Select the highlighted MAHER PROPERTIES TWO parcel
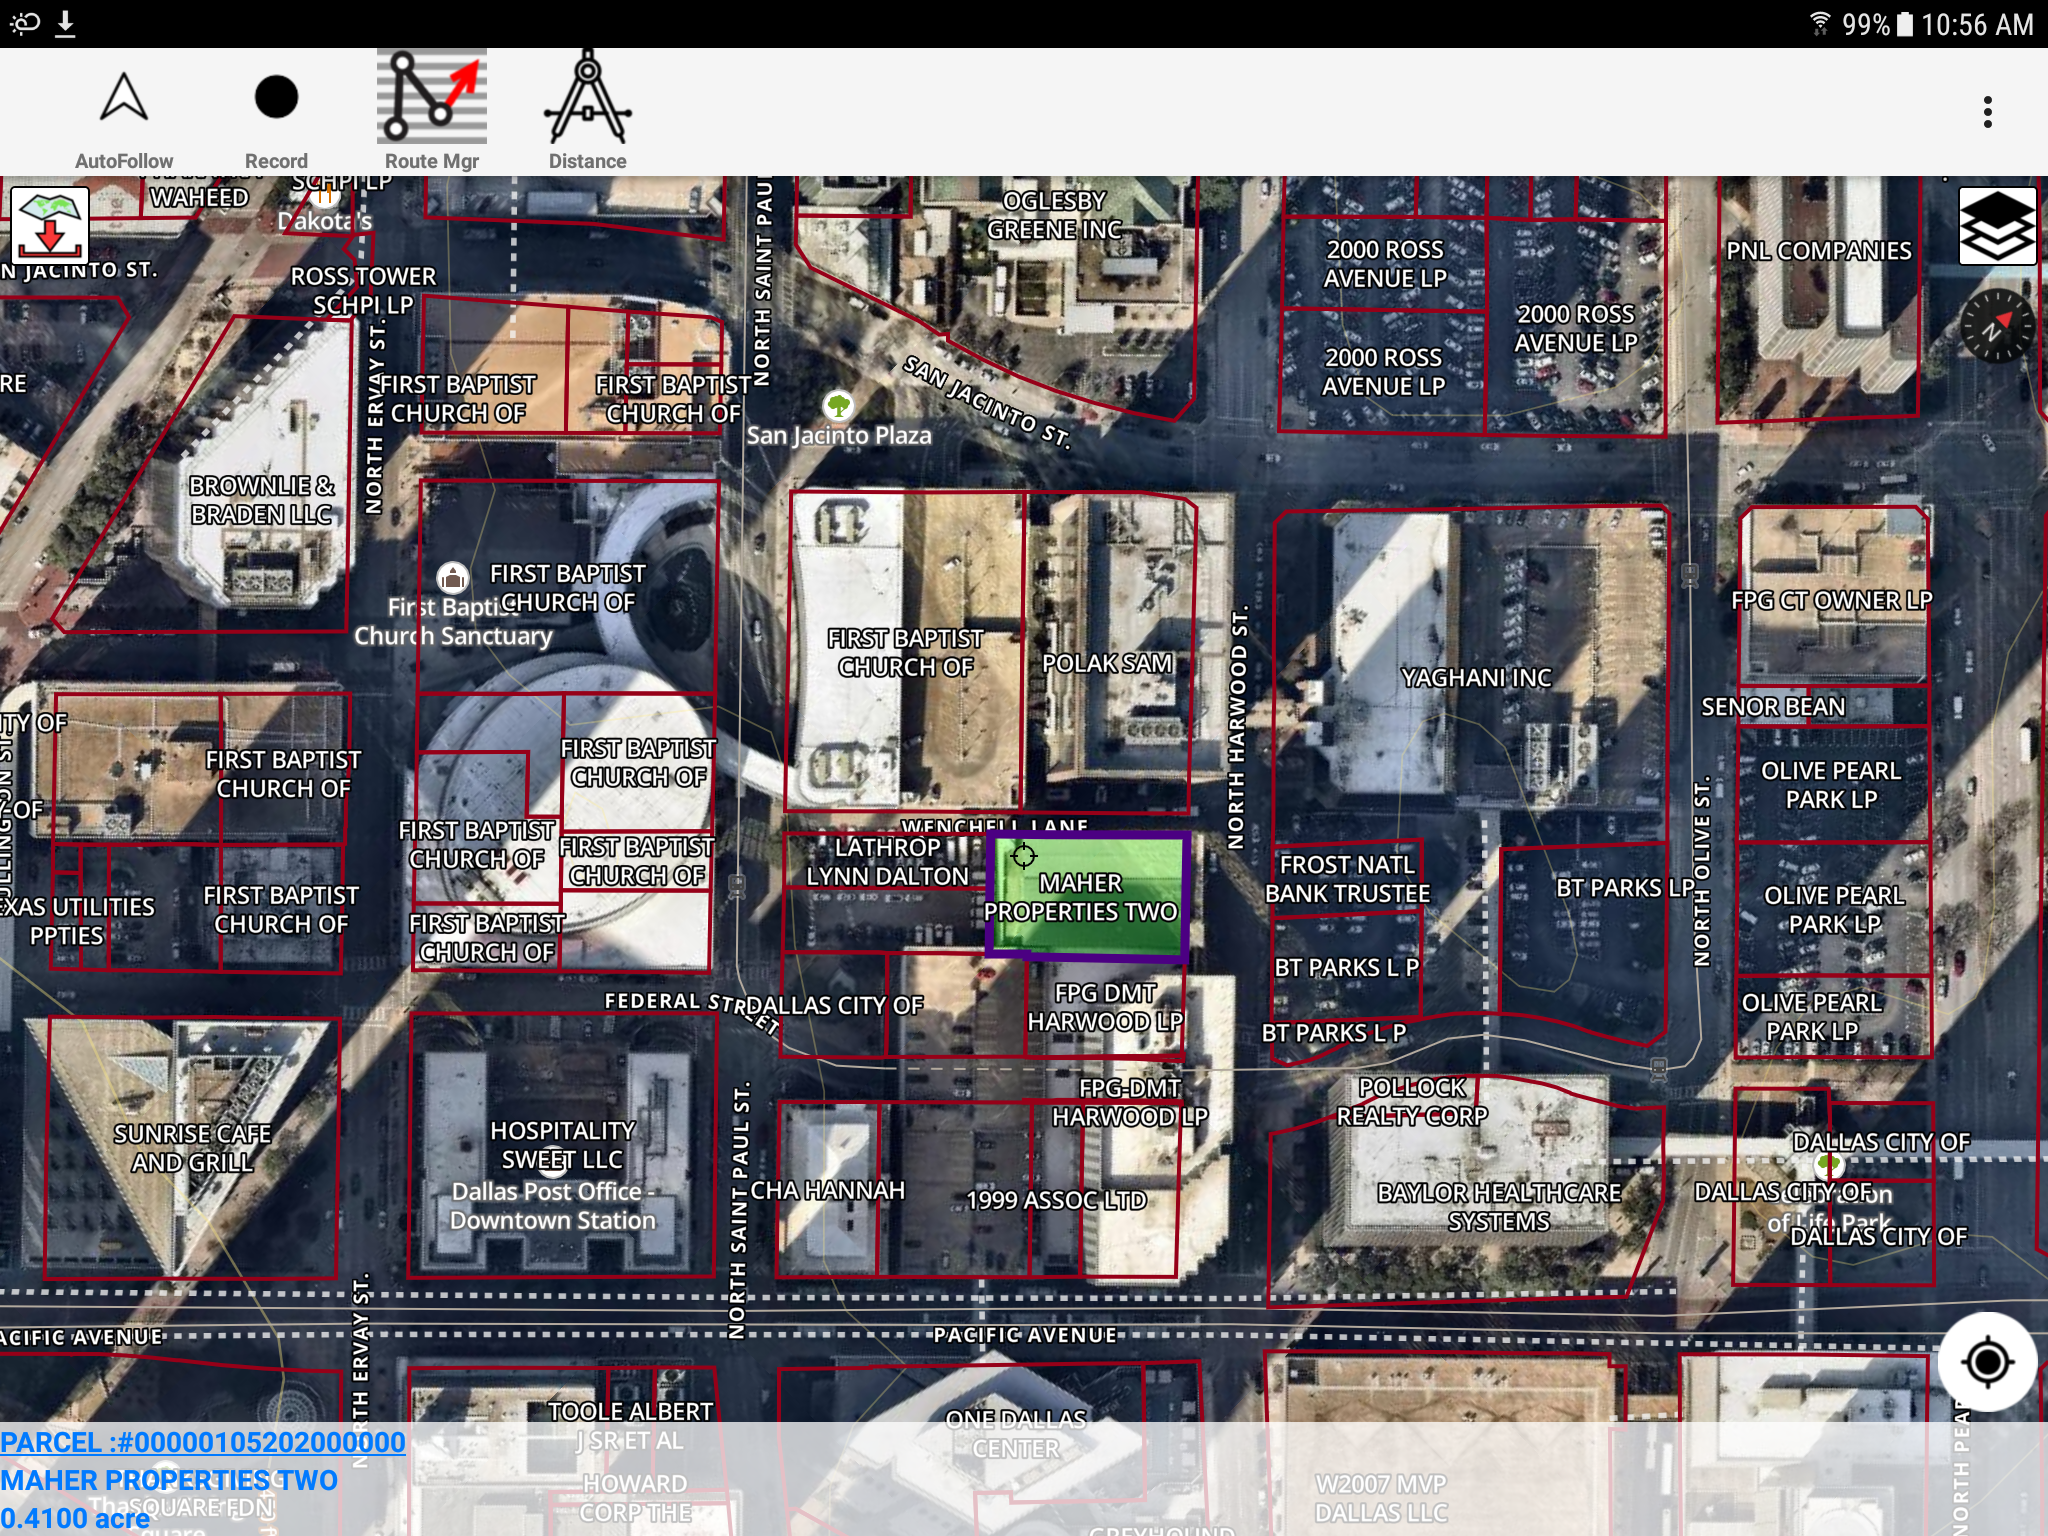Image resolution: width=2048 pixels, height=1536 pixels. pos(1087,898)
